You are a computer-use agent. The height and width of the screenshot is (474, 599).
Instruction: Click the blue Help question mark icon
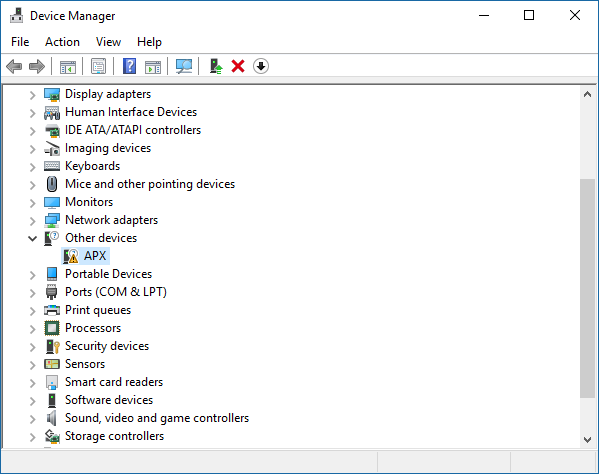tap(130, 66)
